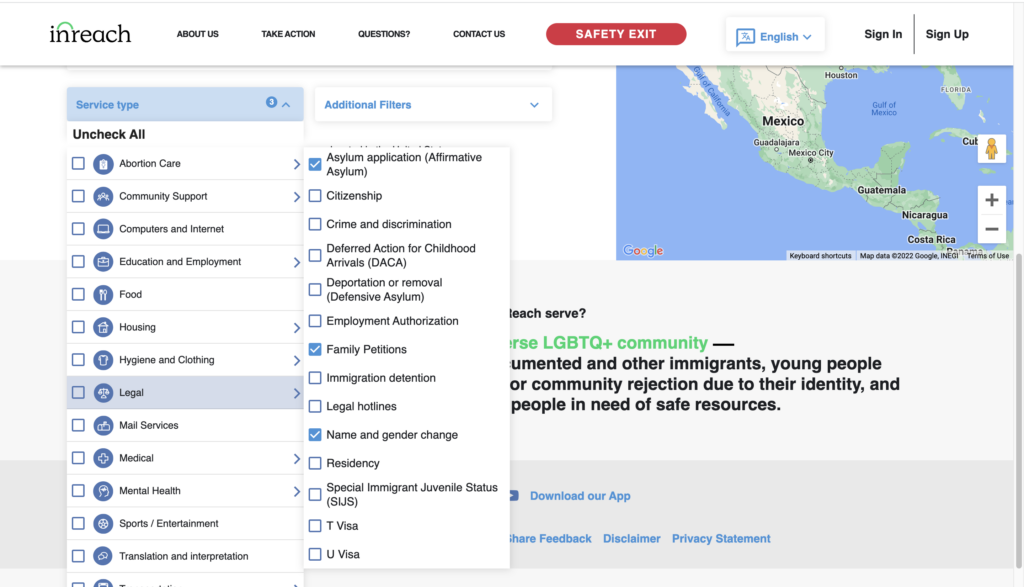Click the page vertical scrollbar

tap(1019, 411)
